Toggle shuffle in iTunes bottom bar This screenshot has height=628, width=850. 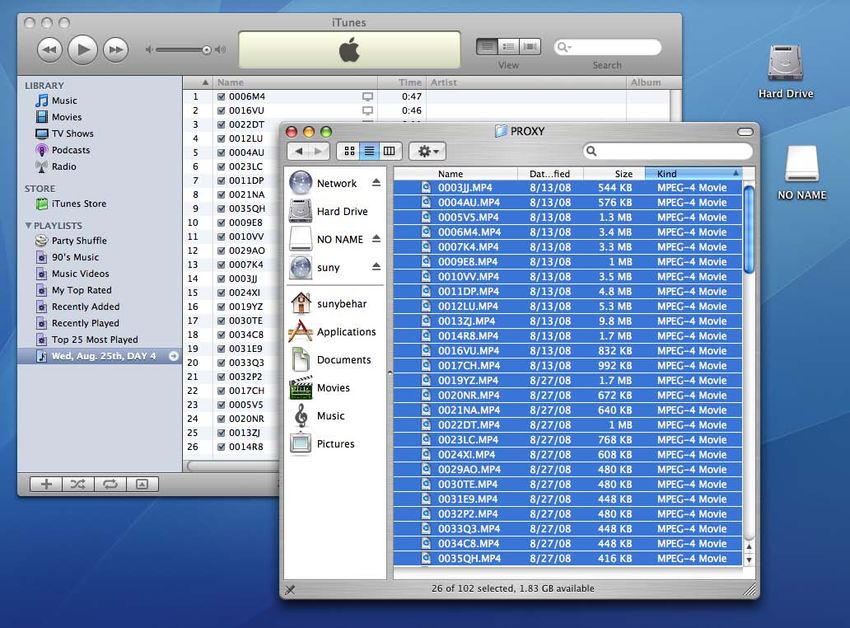coord(78,484)
